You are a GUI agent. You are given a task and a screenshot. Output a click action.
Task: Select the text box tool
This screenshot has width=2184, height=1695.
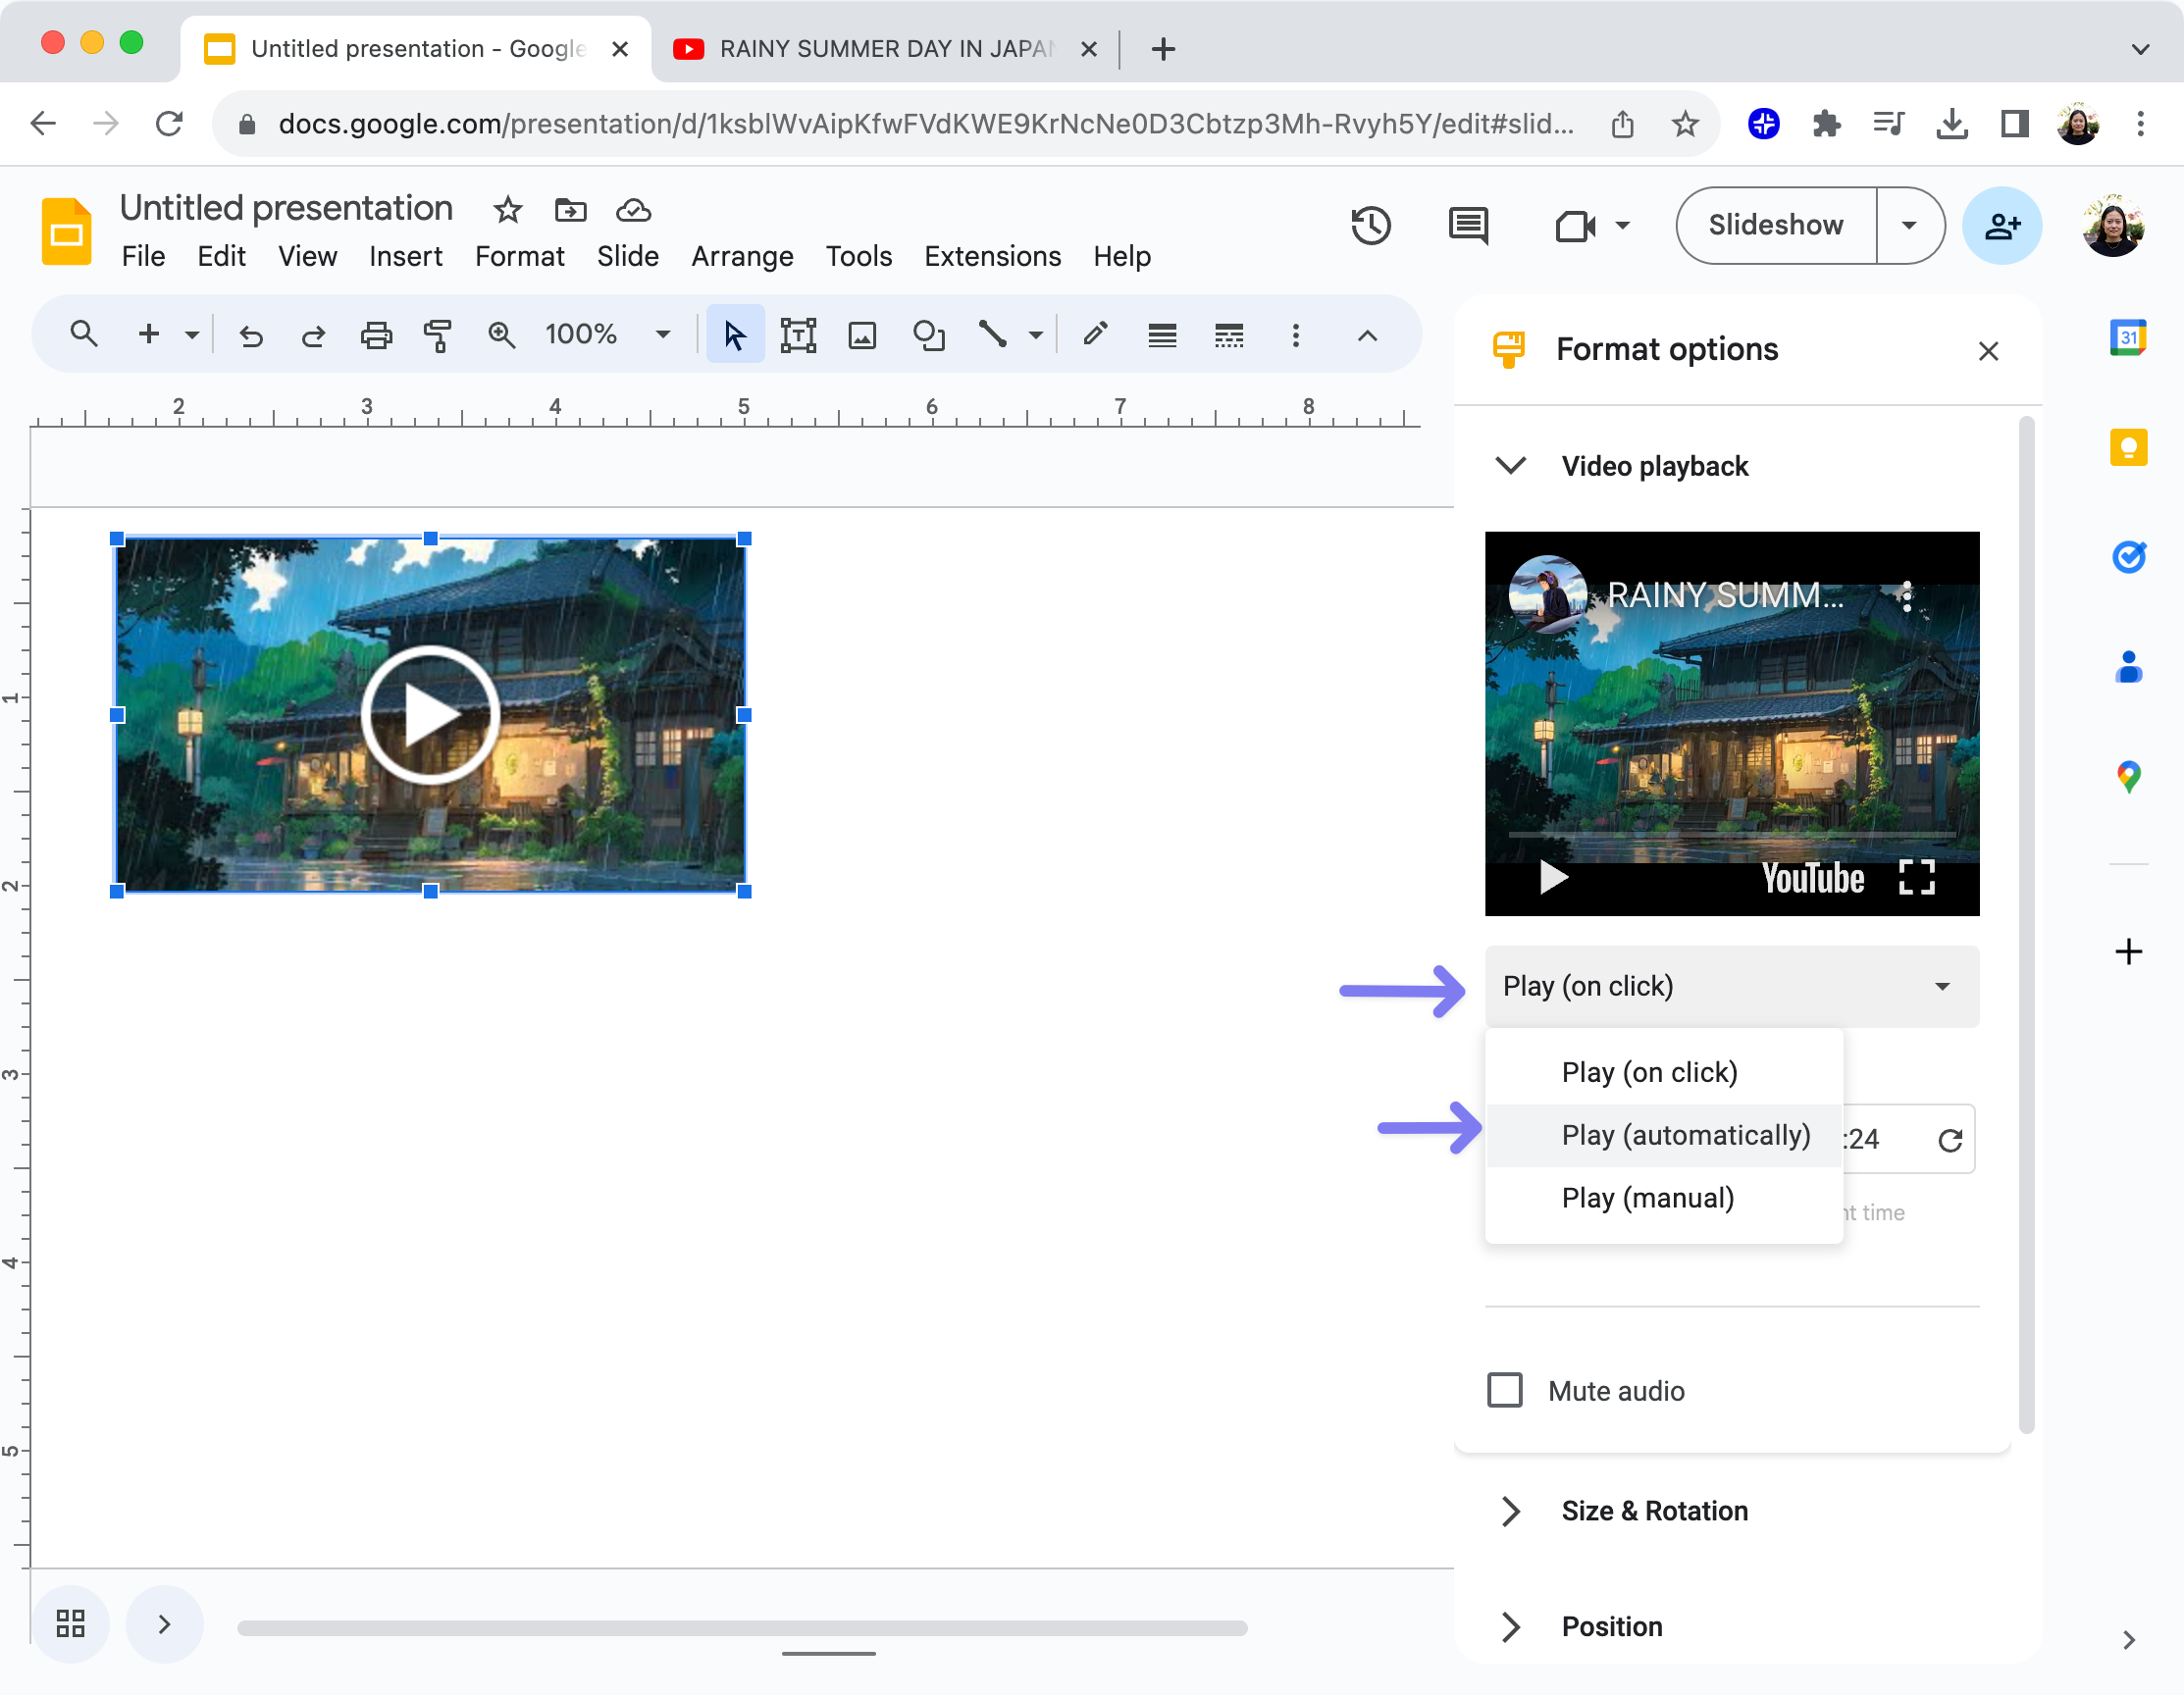798,335
